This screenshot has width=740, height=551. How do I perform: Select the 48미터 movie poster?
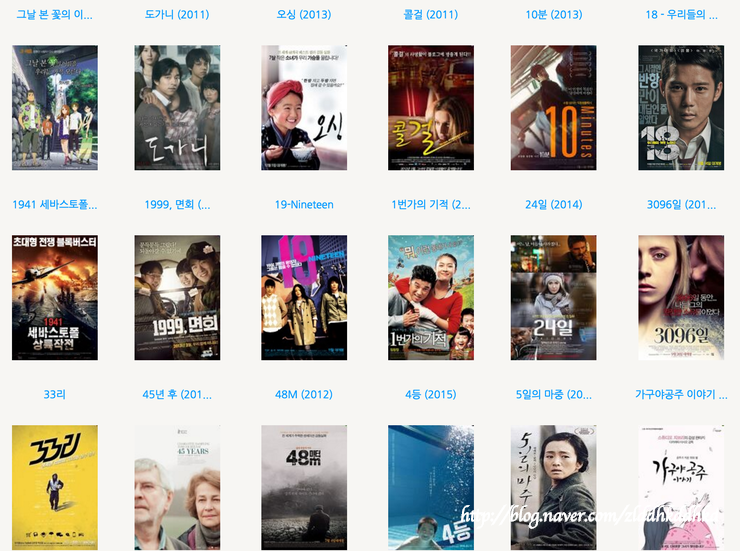coord(304,487)
